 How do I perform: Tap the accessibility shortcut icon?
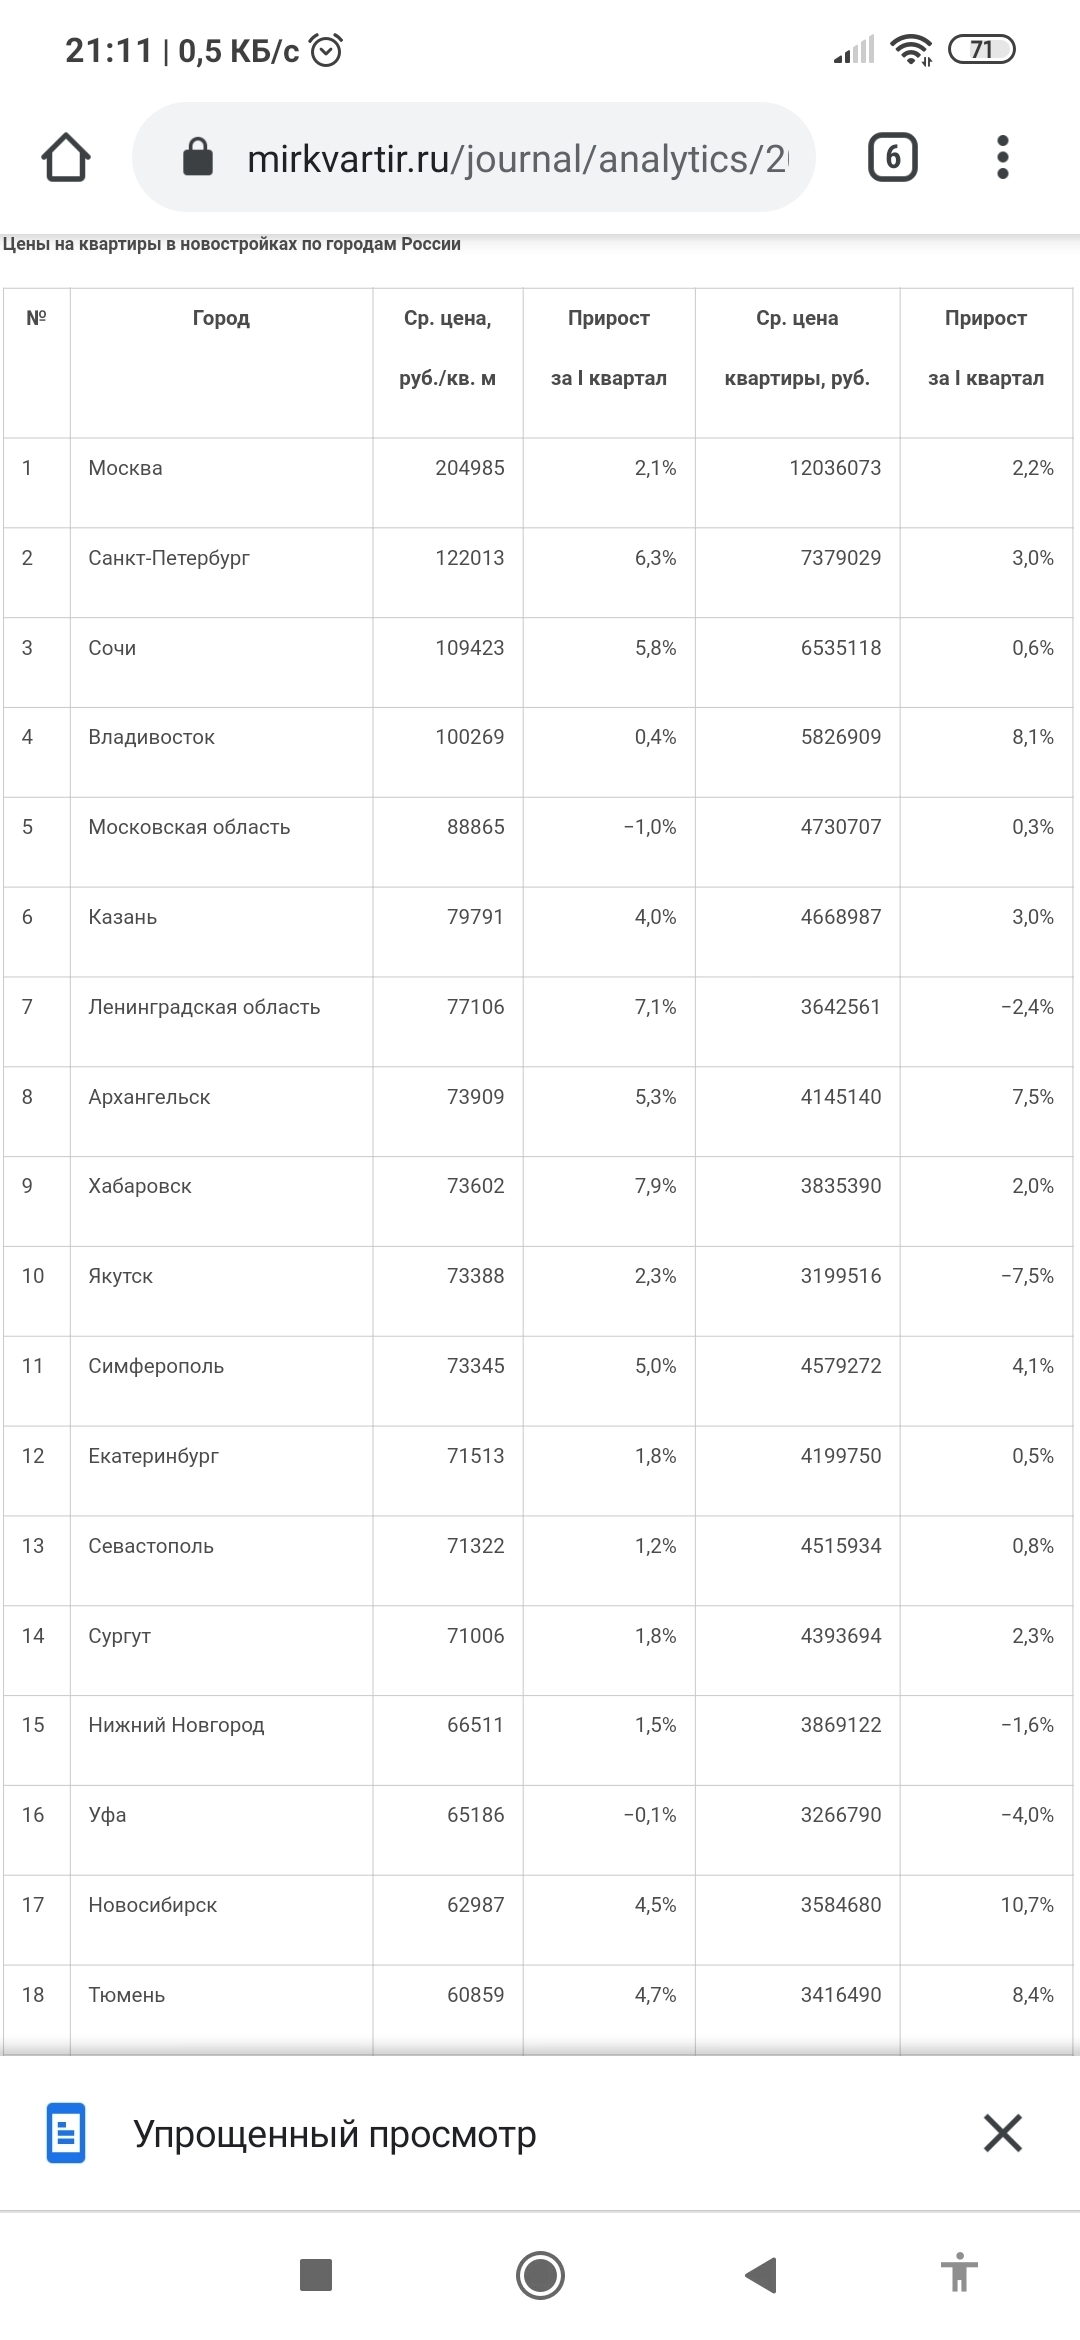coord(959,2275)
